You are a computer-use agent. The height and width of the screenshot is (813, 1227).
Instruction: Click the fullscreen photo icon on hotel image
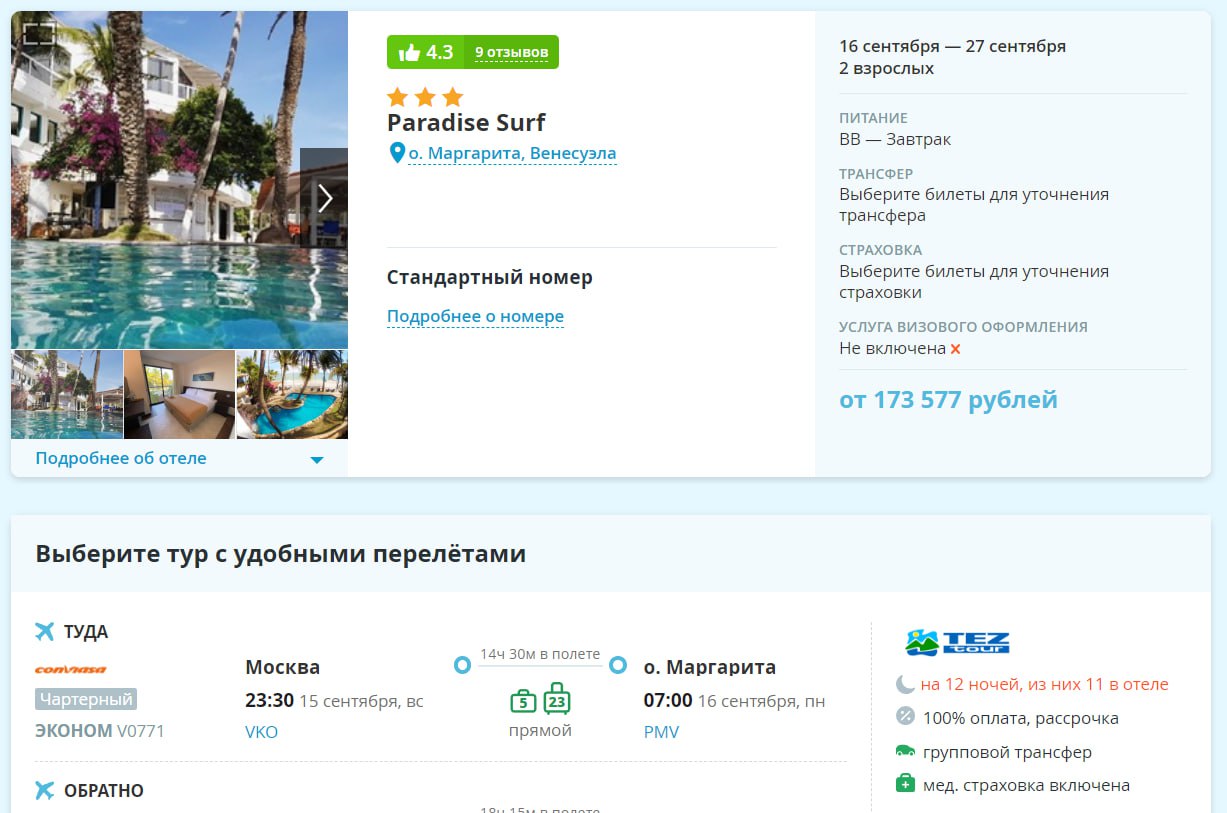pyautogui.click(x=38, y=34)
